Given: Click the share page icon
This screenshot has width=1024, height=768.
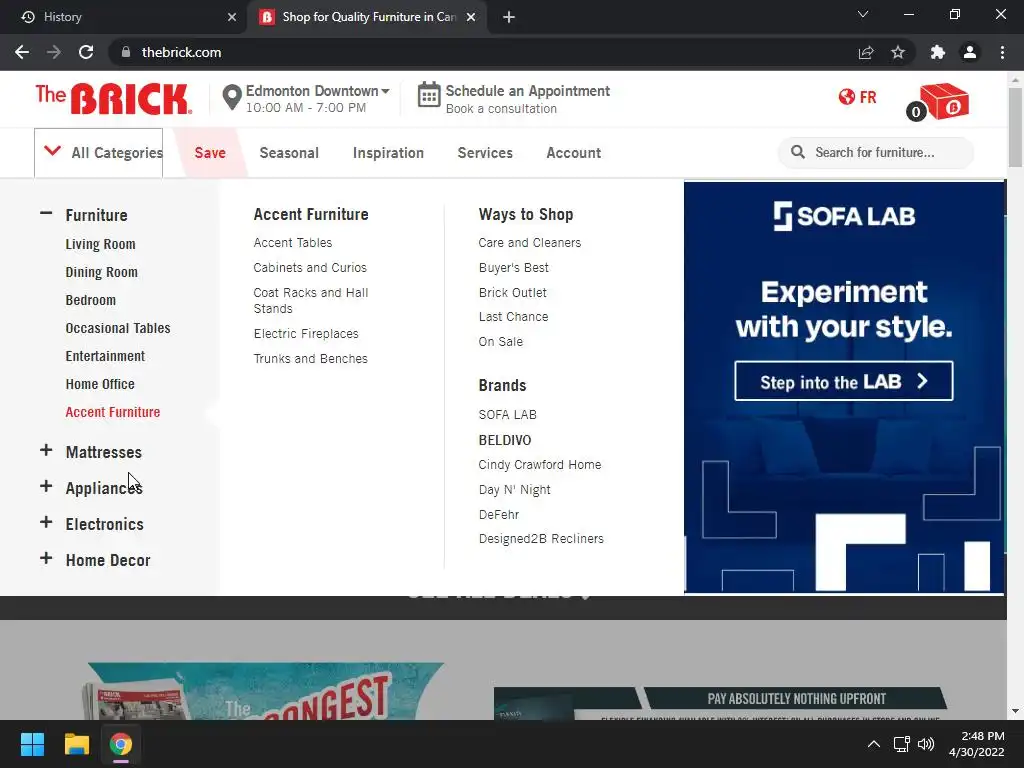Looking at the screenshot, I should 866,52.
